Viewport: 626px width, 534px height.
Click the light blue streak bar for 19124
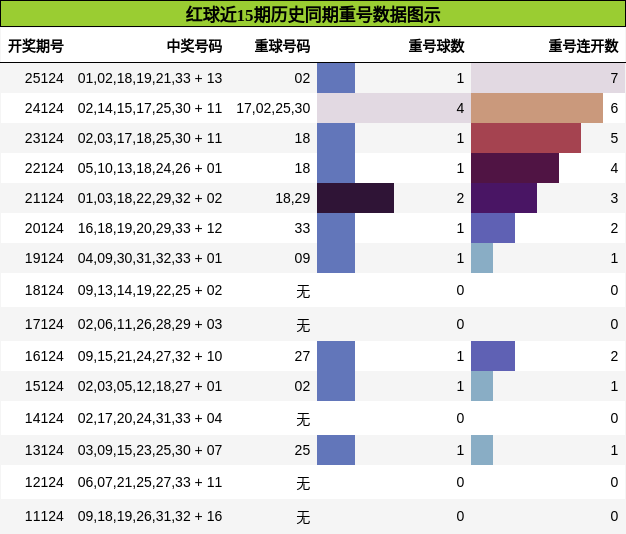point(482,258)
